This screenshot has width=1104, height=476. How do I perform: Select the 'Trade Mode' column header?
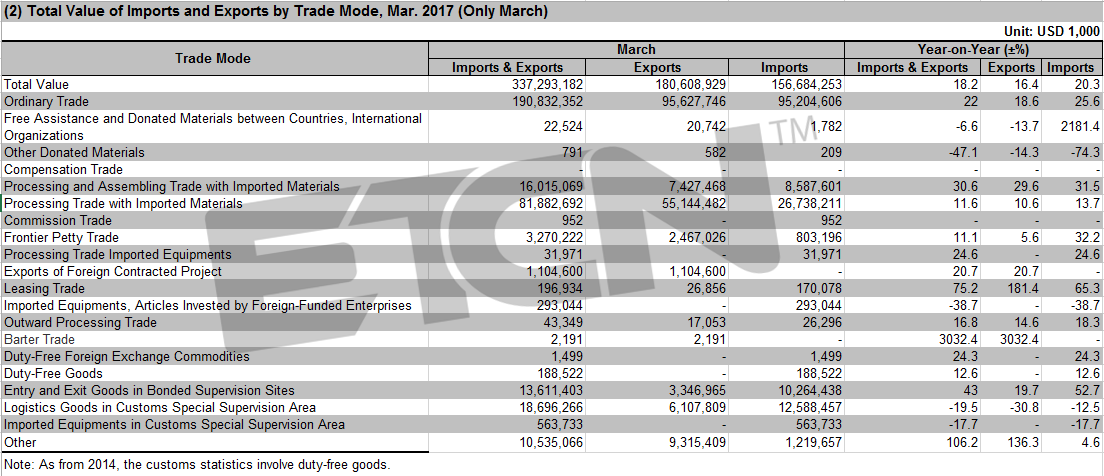click(x=213, y=58)
